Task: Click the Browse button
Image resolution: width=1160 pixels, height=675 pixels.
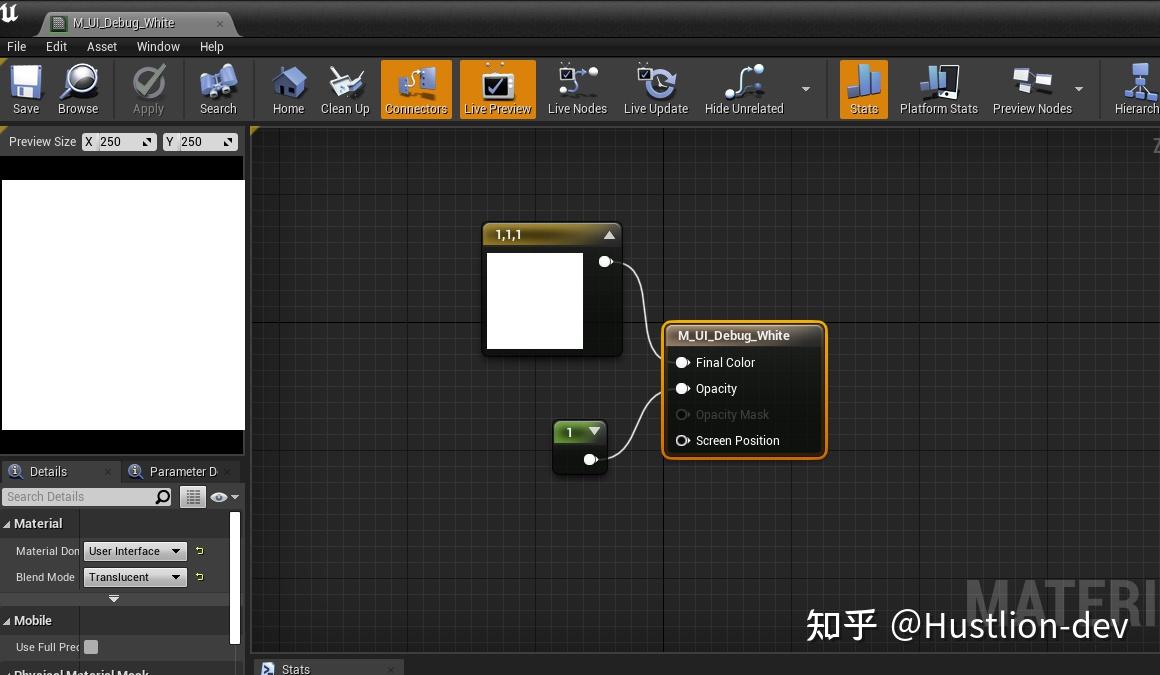Action: pos(79,88)
